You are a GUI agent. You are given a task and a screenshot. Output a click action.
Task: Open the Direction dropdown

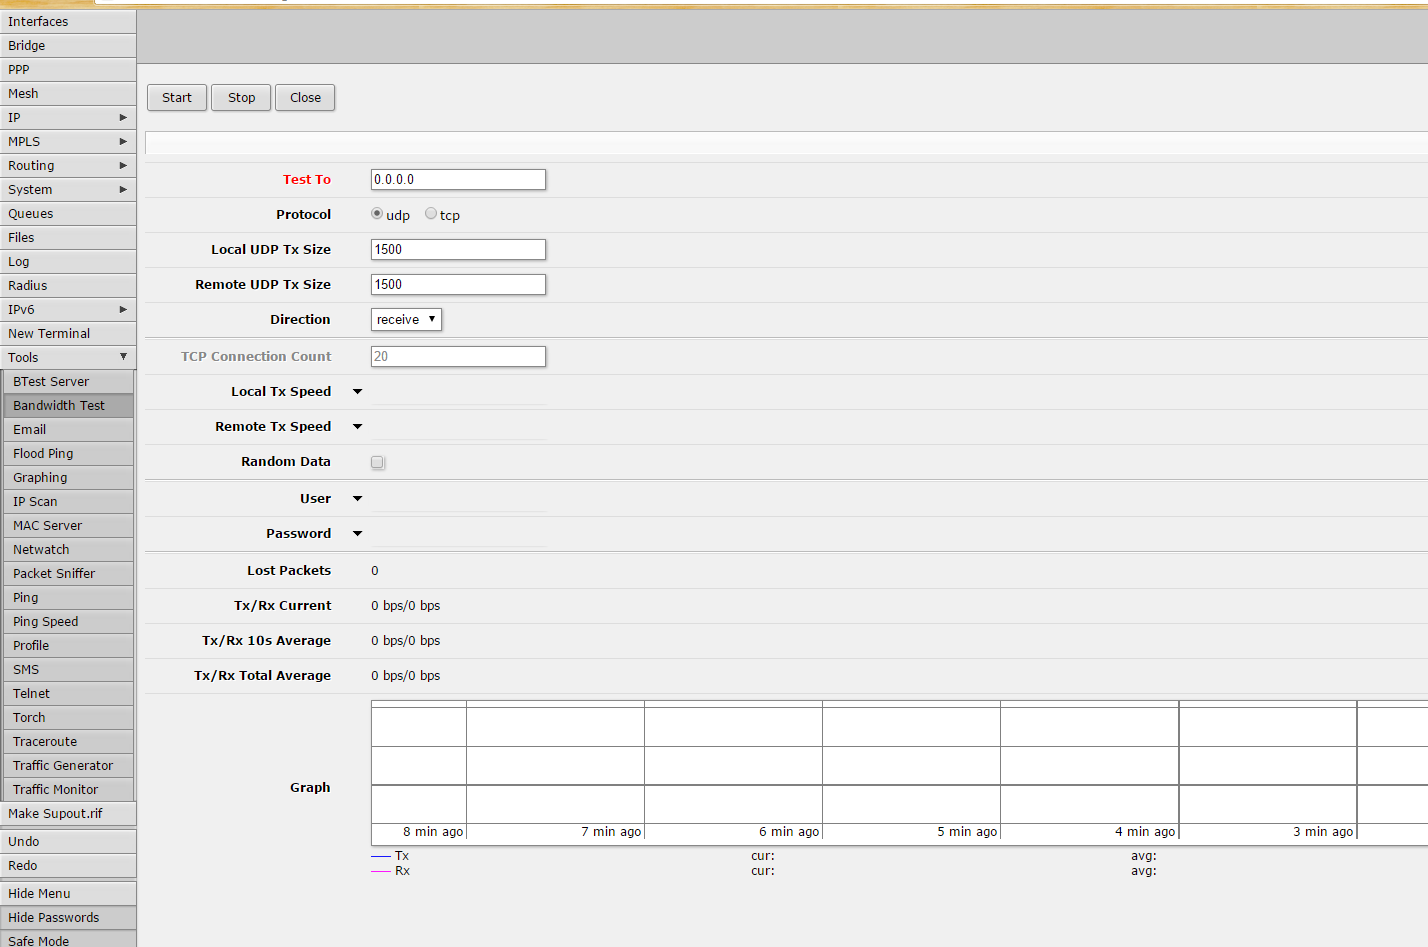tap(406, 319)
